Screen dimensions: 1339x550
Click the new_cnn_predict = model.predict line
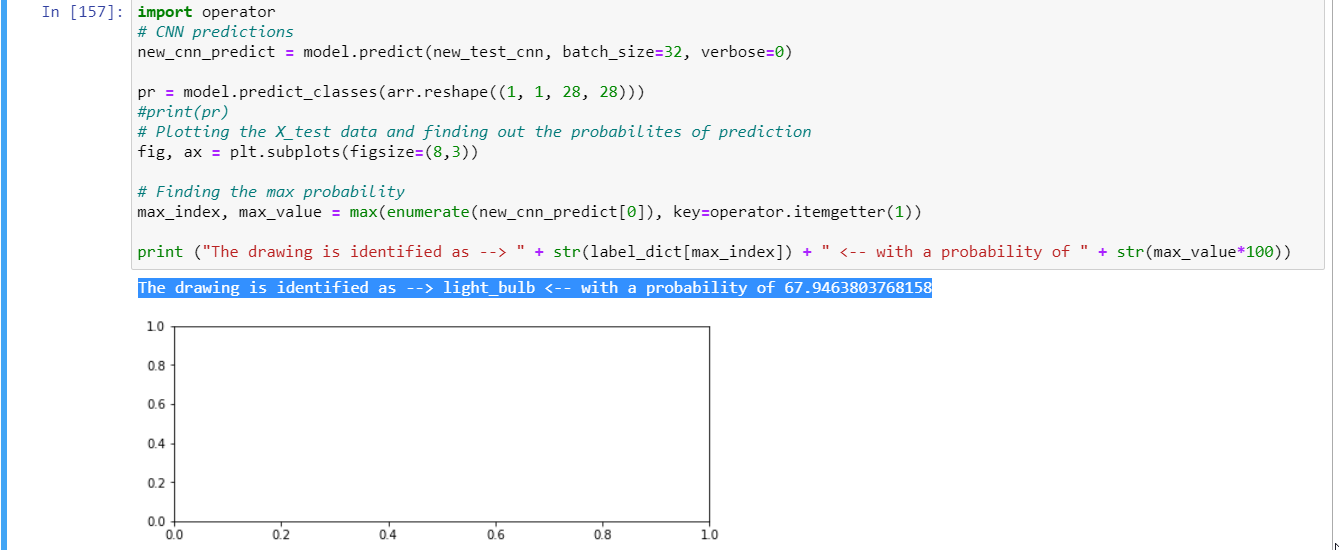pyautogui.click(x=464, y=52)
